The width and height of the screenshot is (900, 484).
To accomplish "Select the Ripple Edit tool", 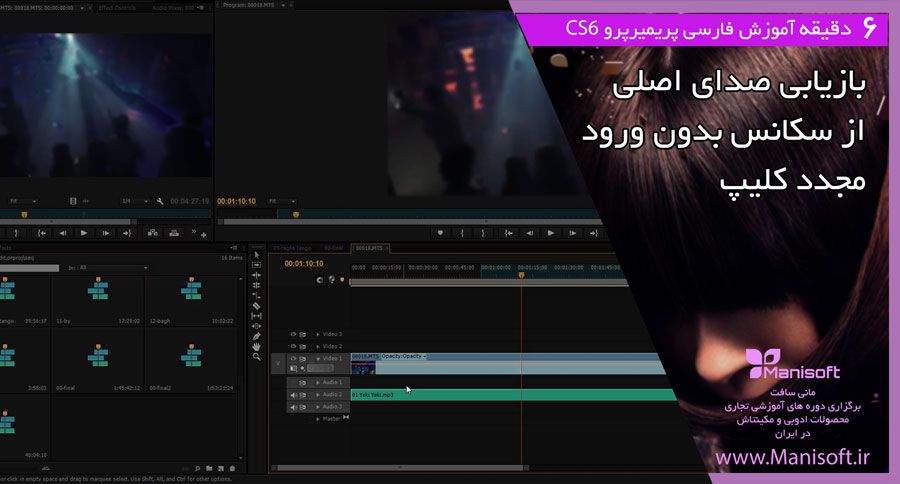I will (257, 275).
